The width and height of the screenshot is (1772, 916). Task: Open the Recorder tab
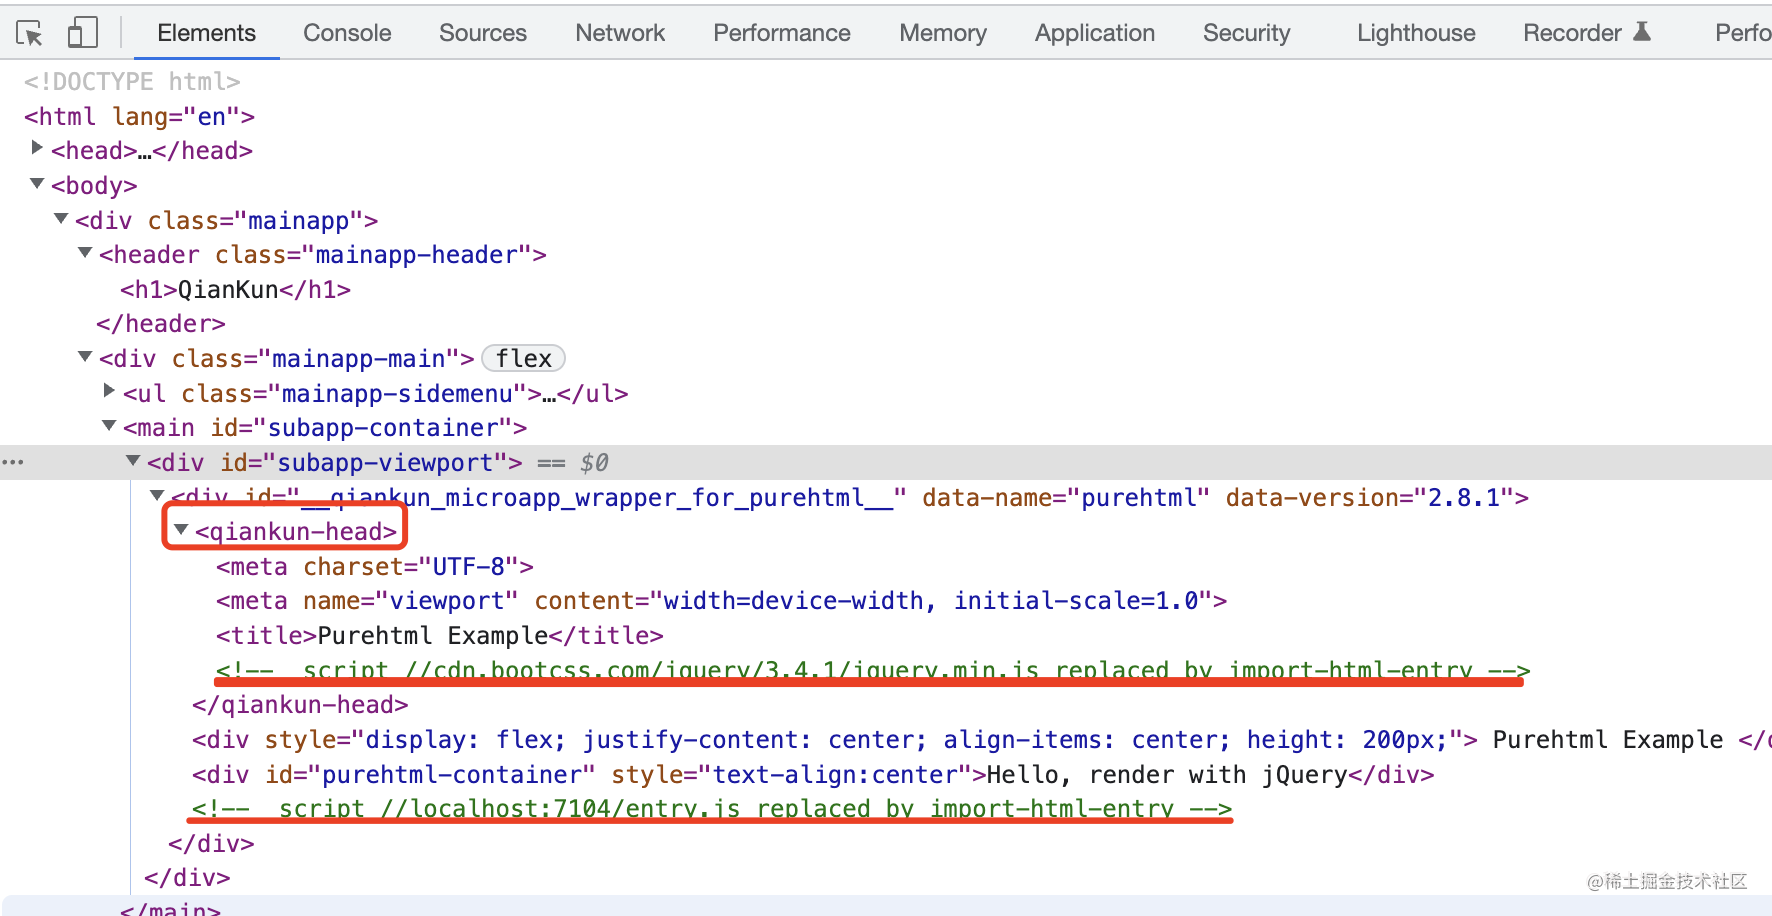(1573, 33)
